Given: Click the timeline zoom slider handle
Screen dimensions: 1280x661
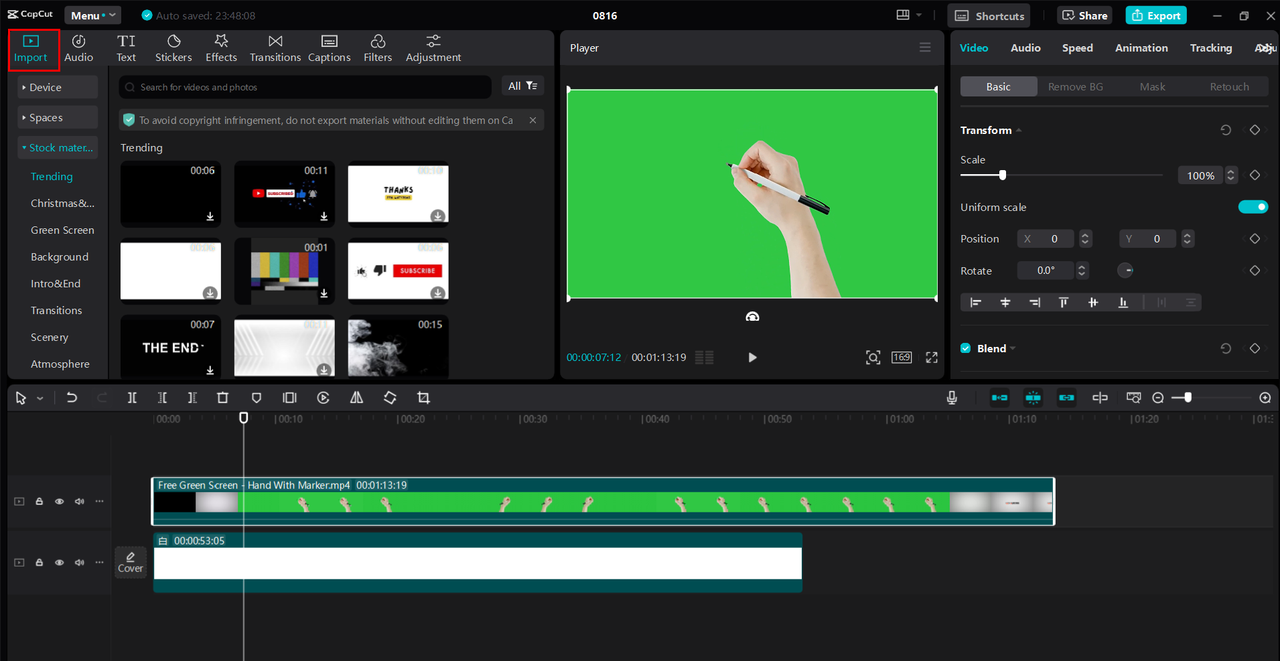Looking at the screenshot, I should click(x=1187, y=397).
